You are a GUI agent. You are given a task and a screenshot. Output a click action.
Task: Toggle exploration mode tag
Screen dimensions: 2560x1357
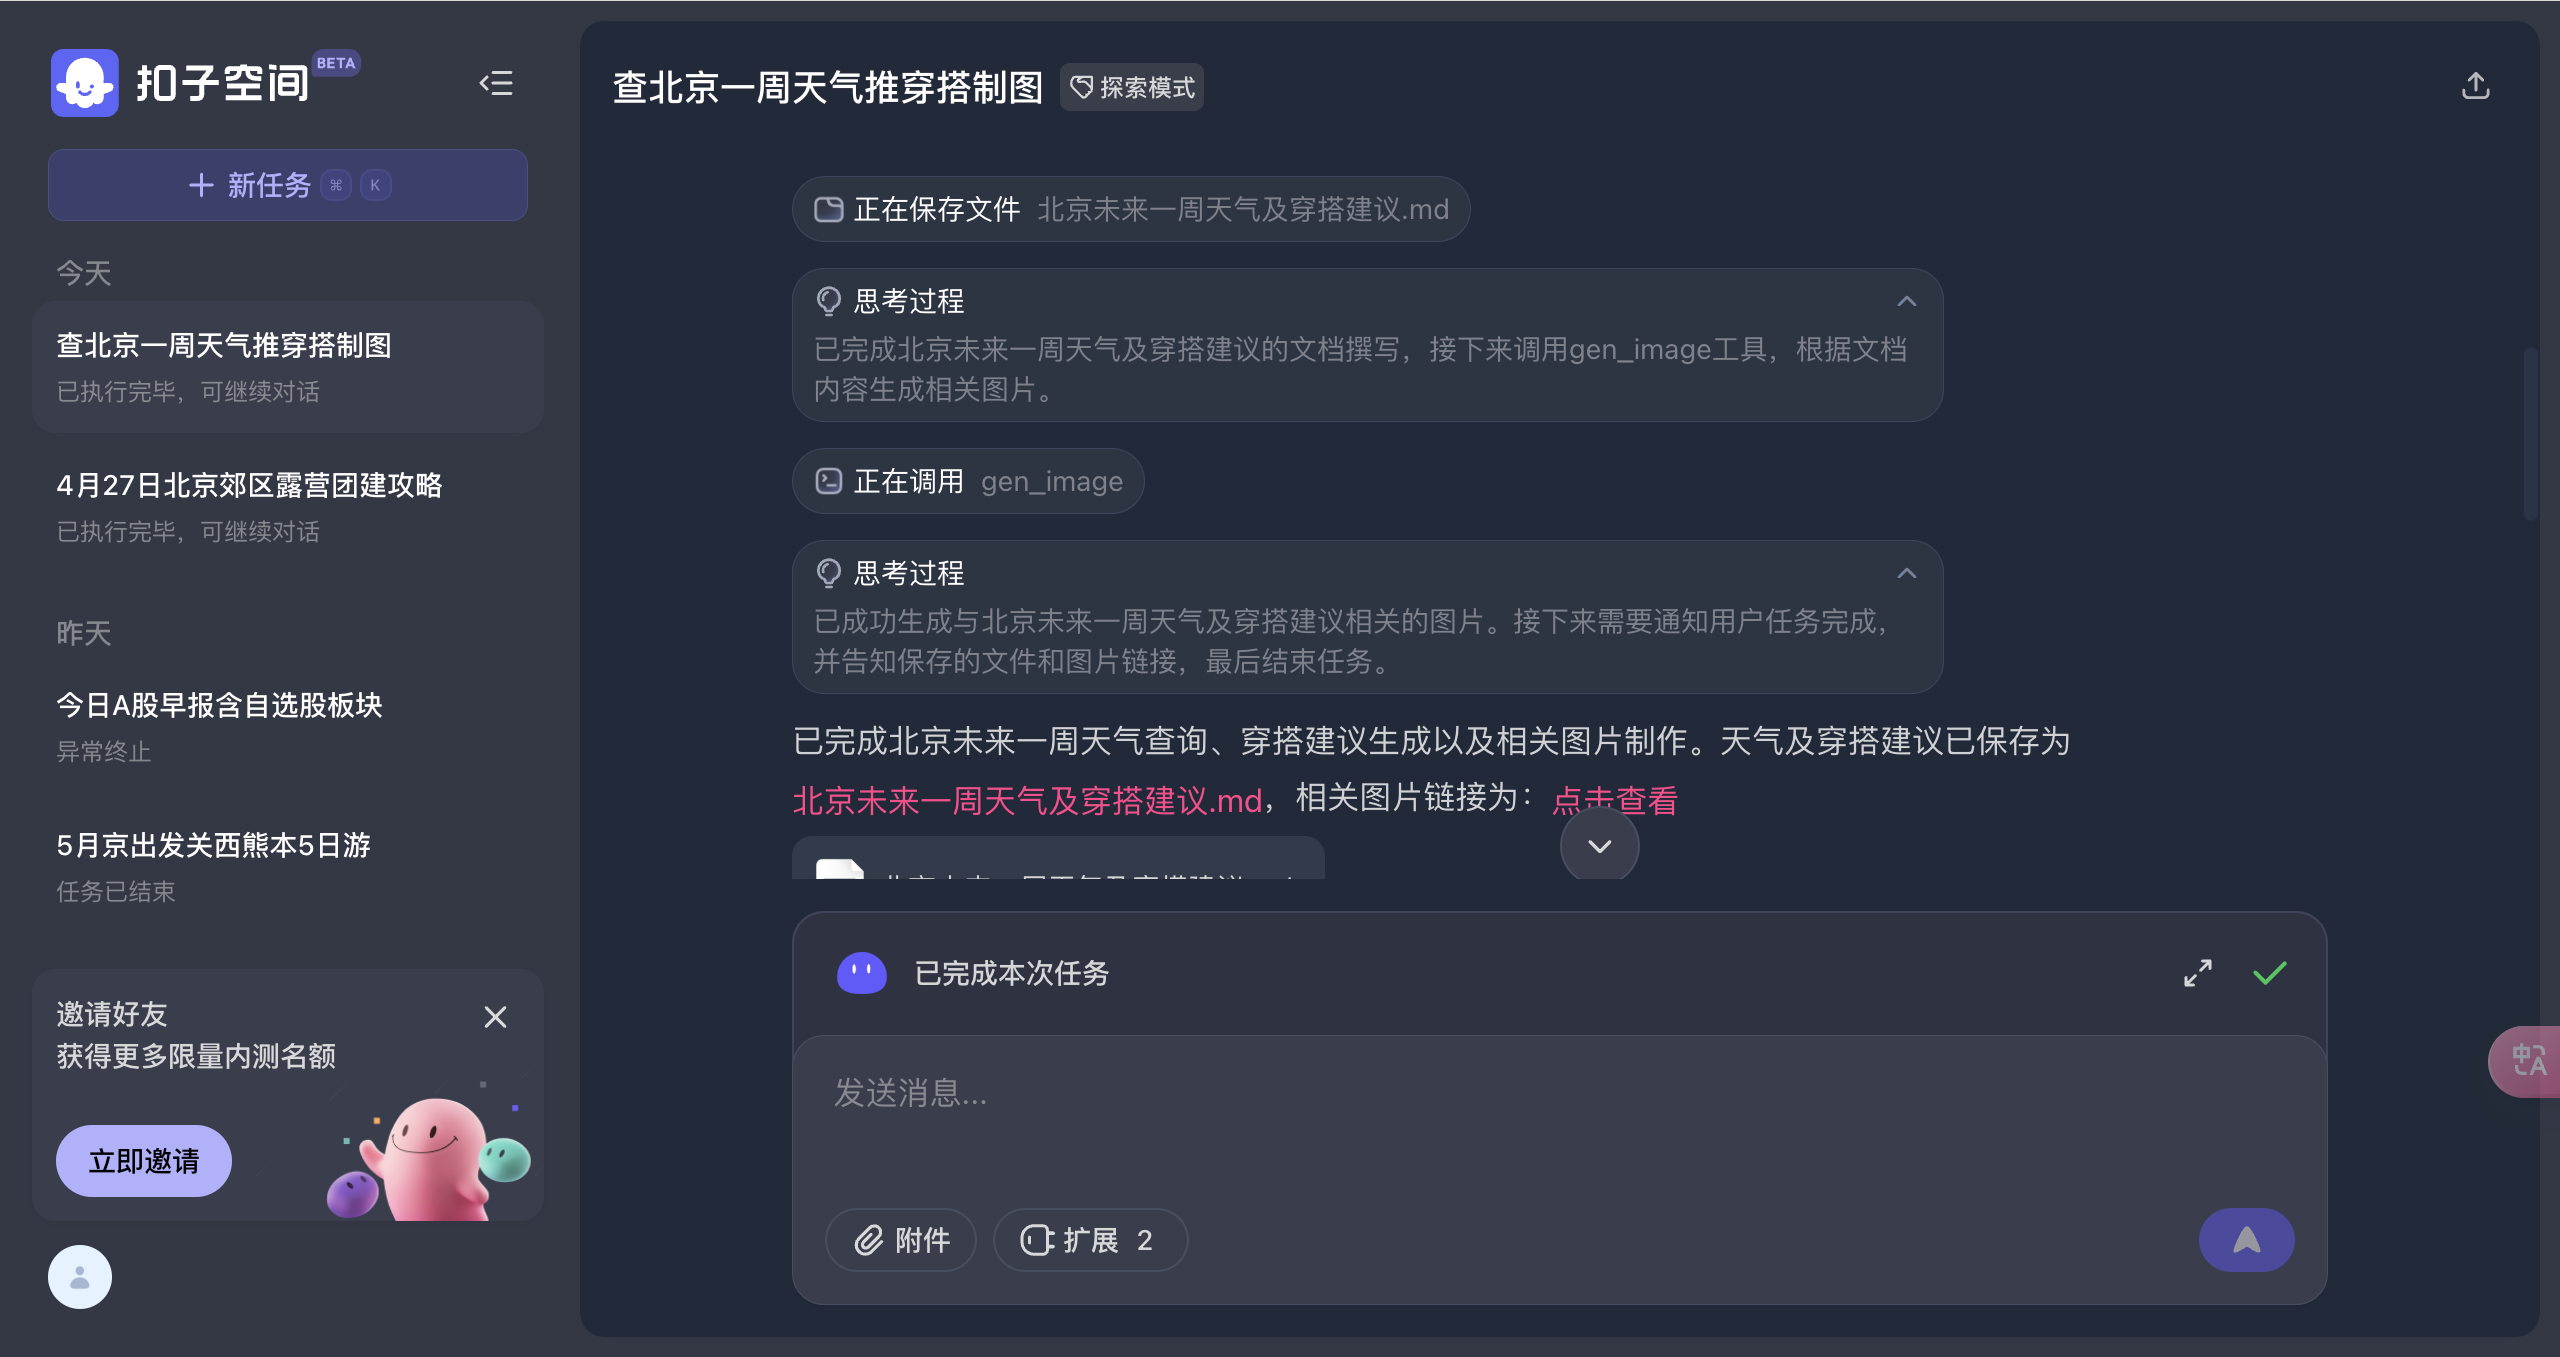coord(1132,88)
